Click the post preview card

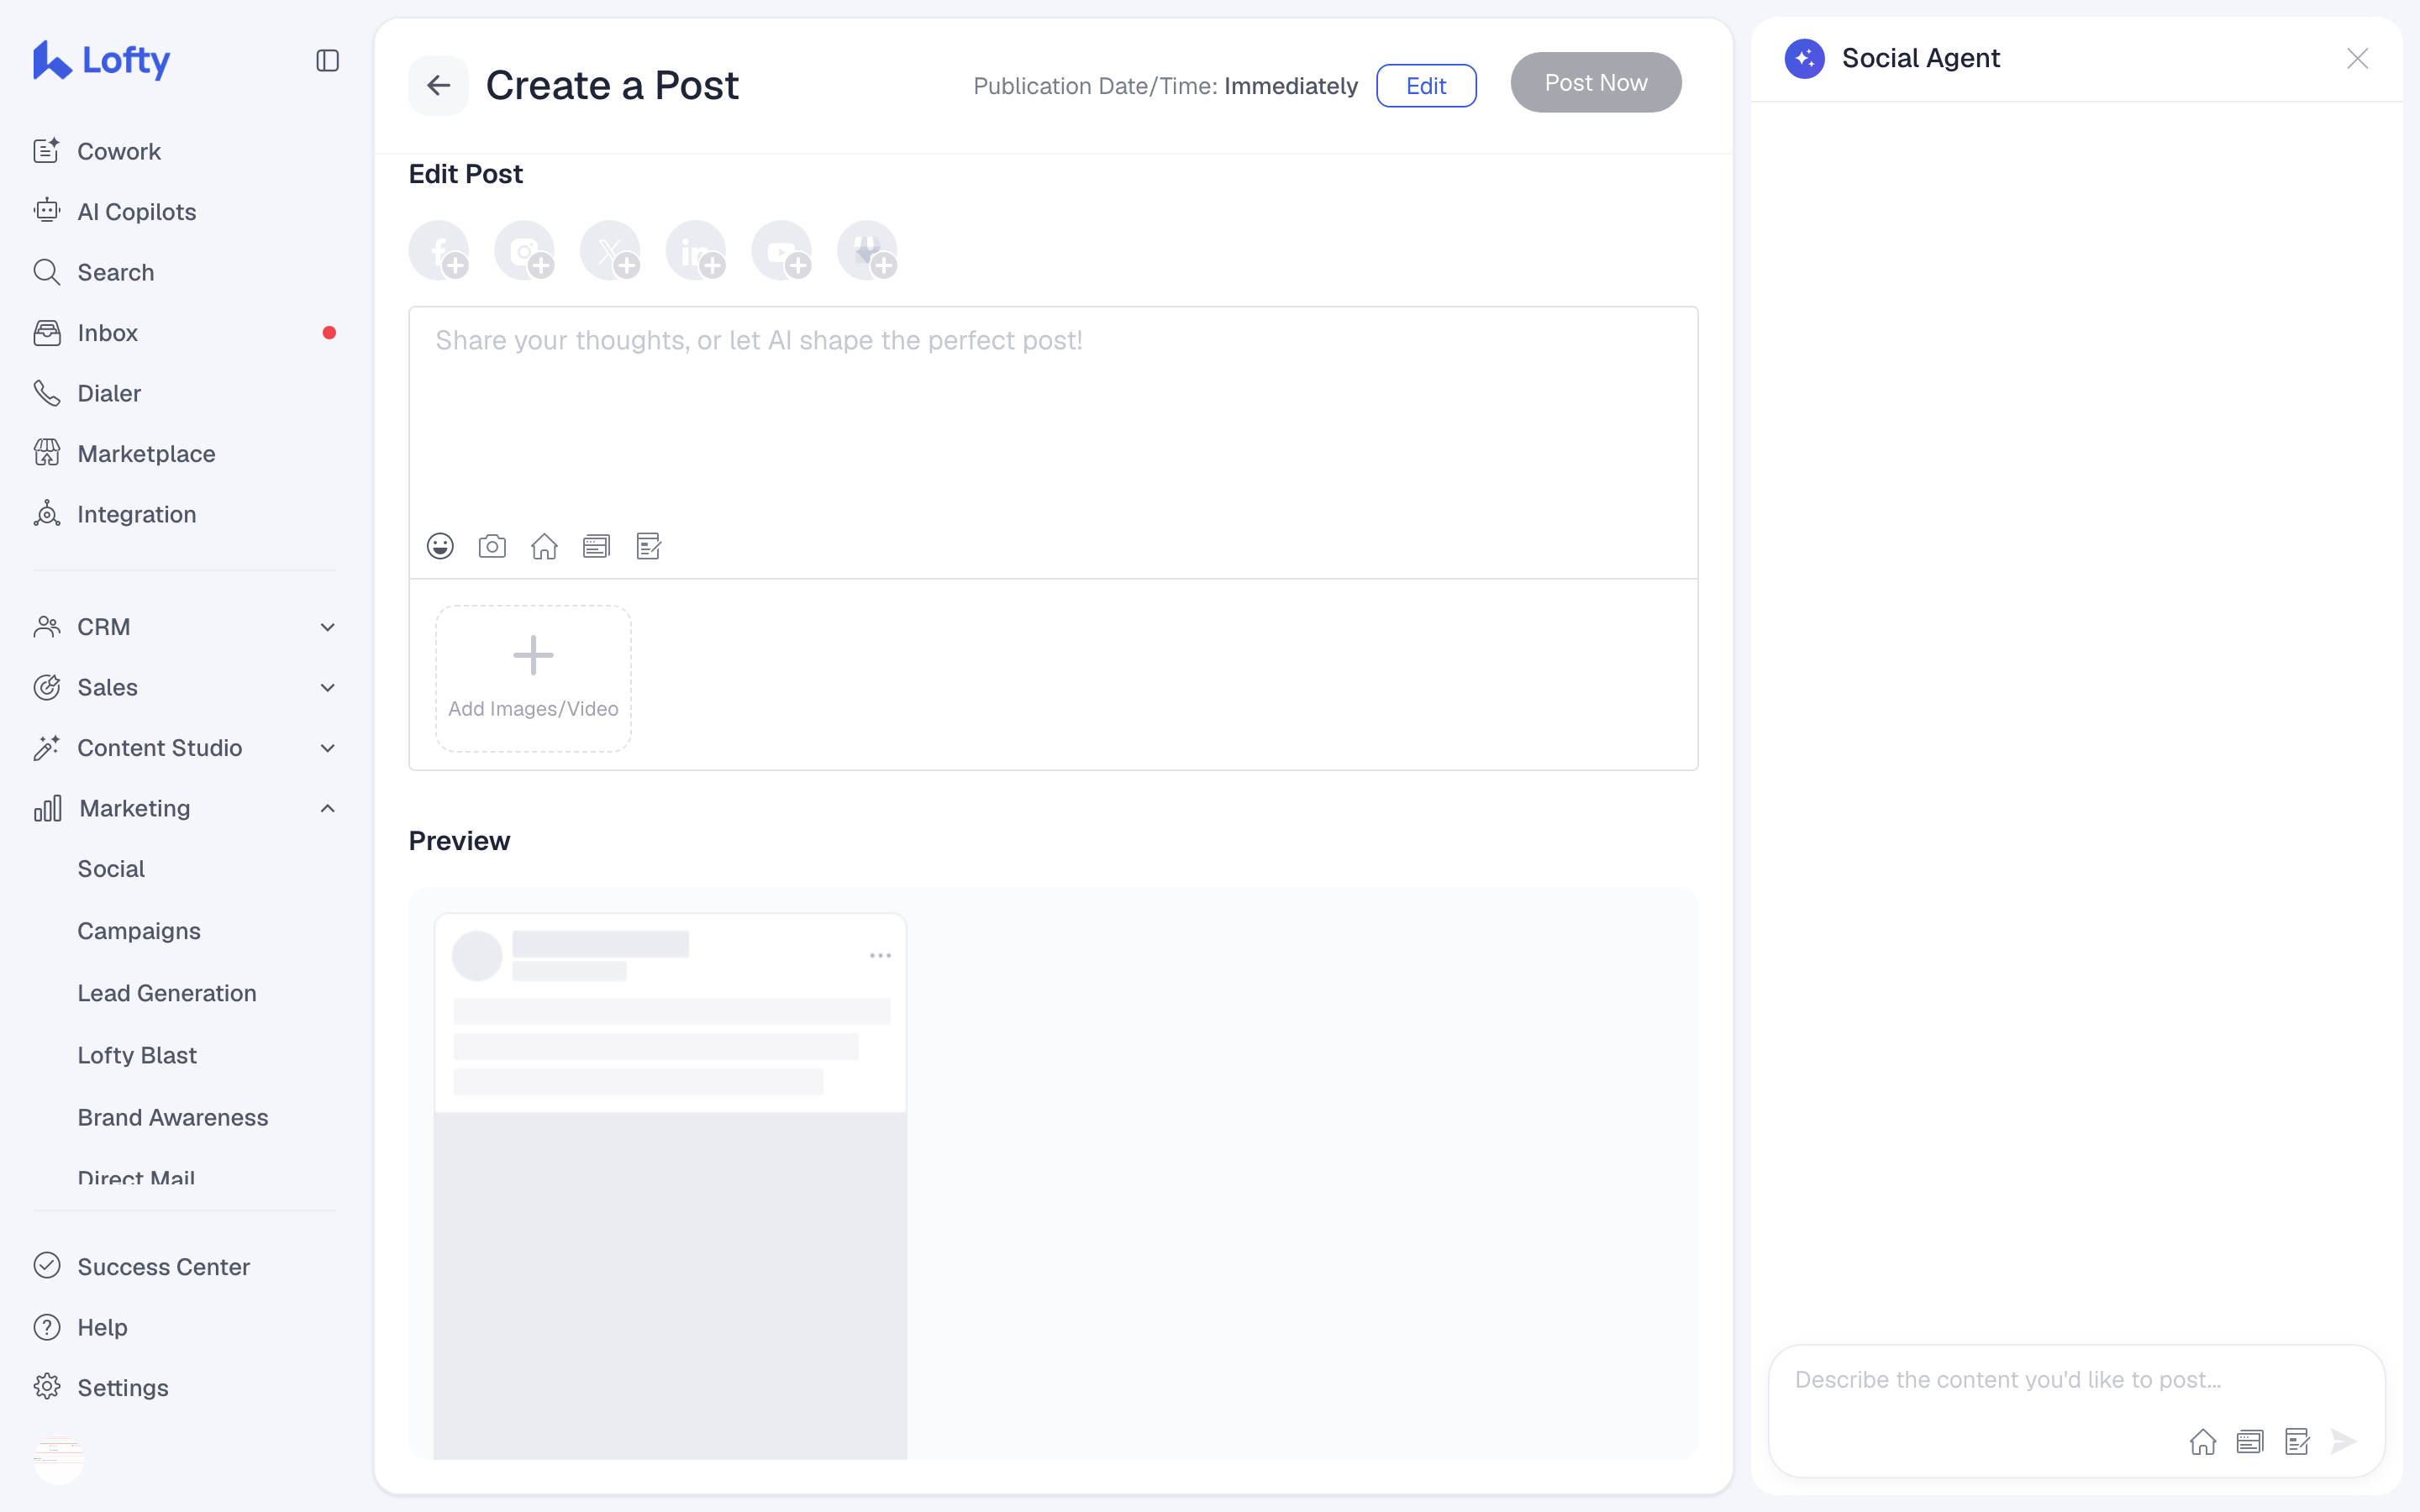[670, 1185]
